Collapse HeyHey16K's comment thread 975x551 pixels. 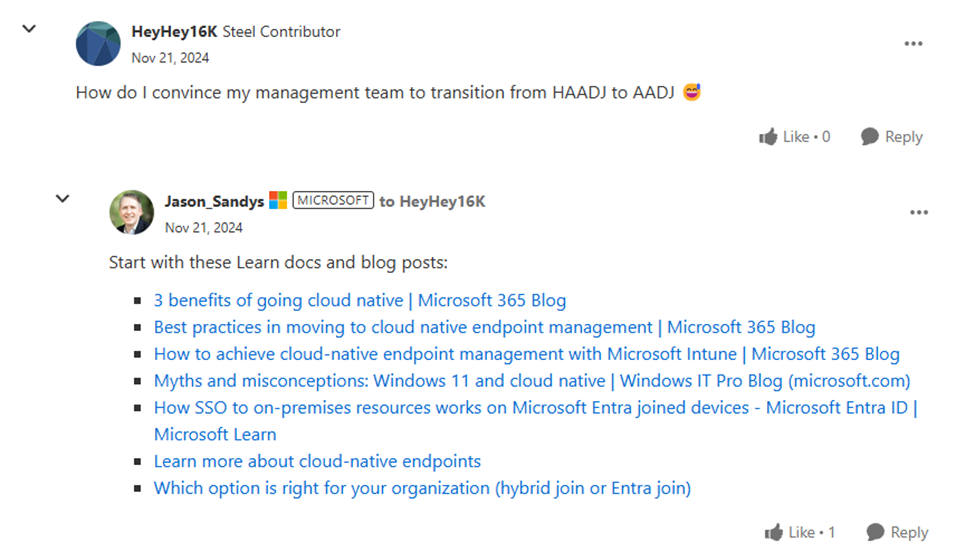(30, 29)
